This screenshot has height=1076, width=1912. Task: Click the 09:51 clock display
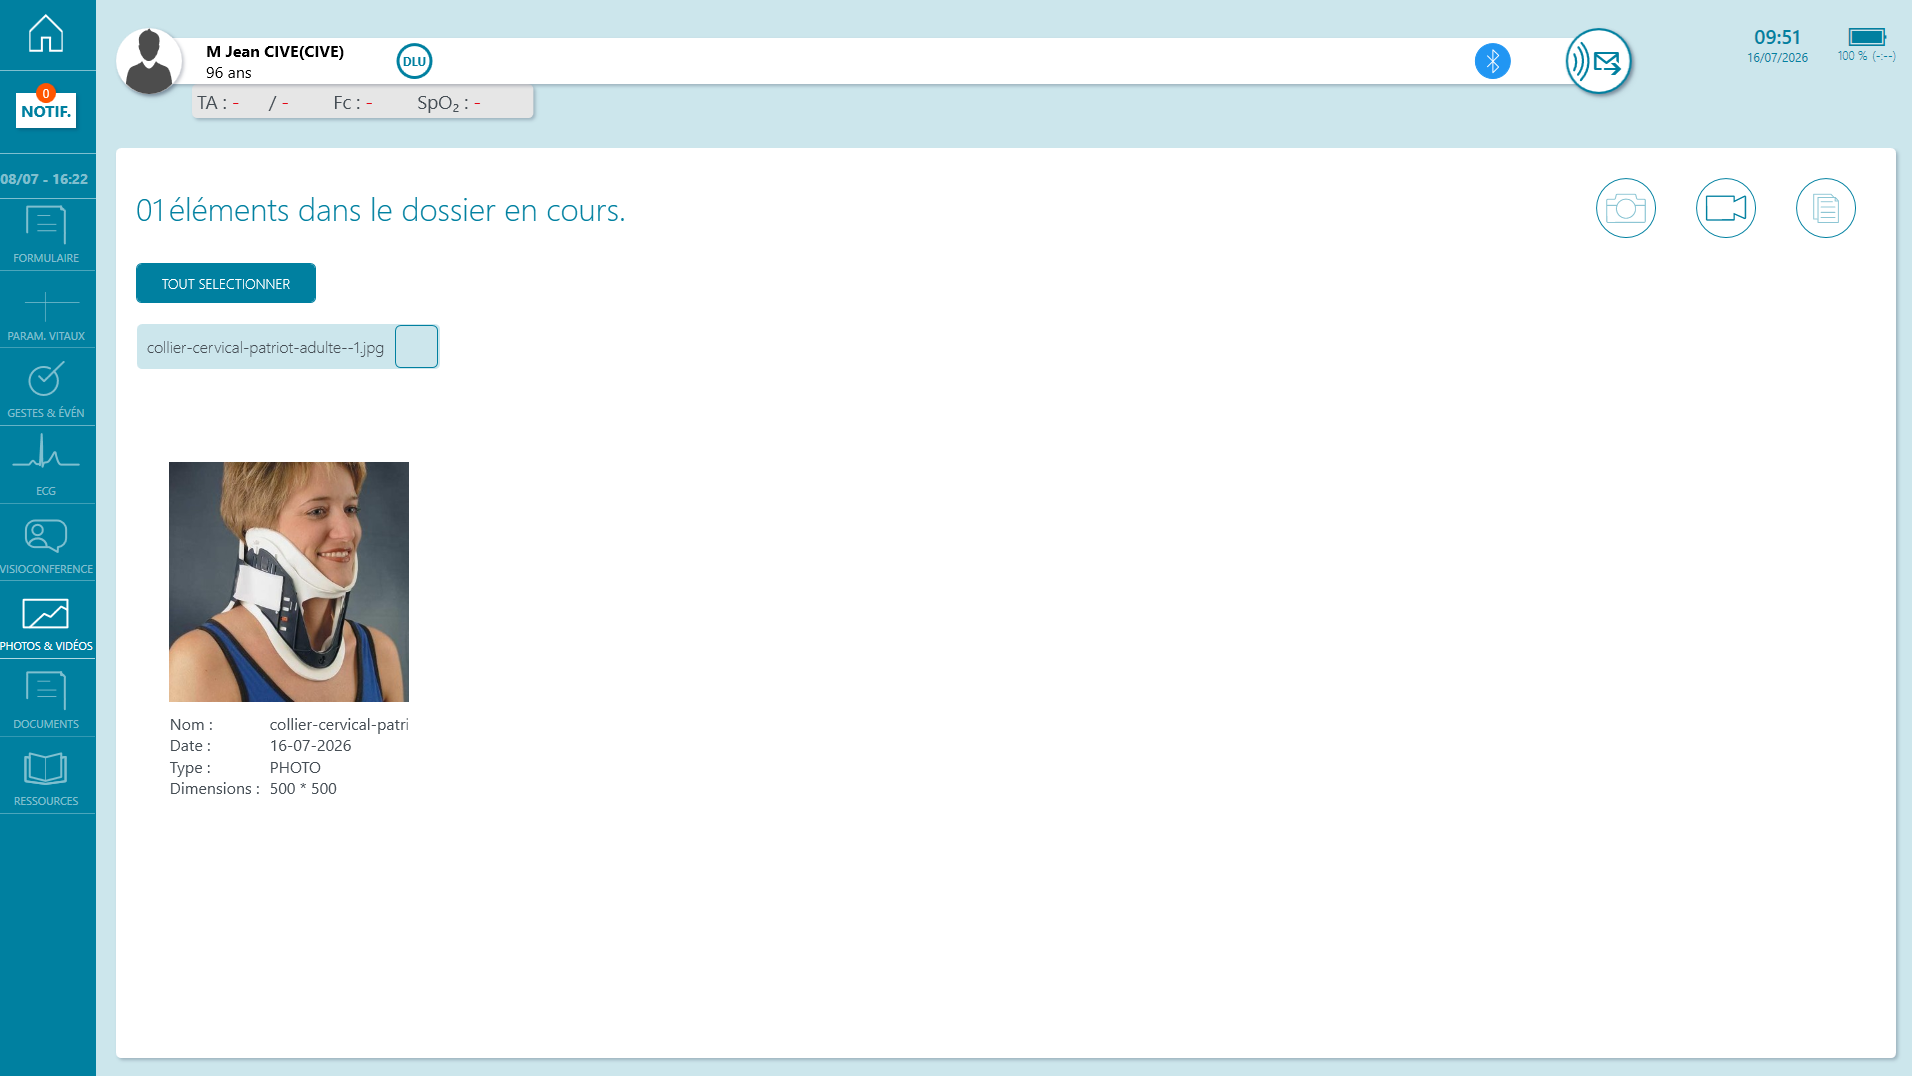pos(1777,37)
